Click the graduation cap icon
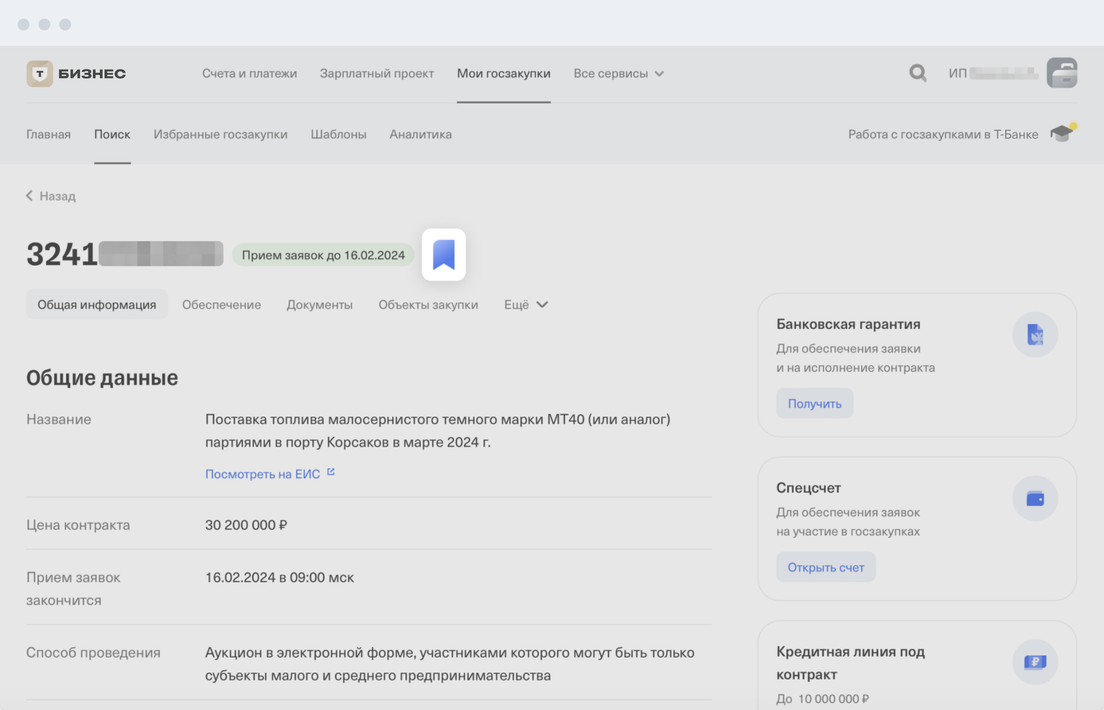This screenshot has height=710, width=1104. point(1063,132)
